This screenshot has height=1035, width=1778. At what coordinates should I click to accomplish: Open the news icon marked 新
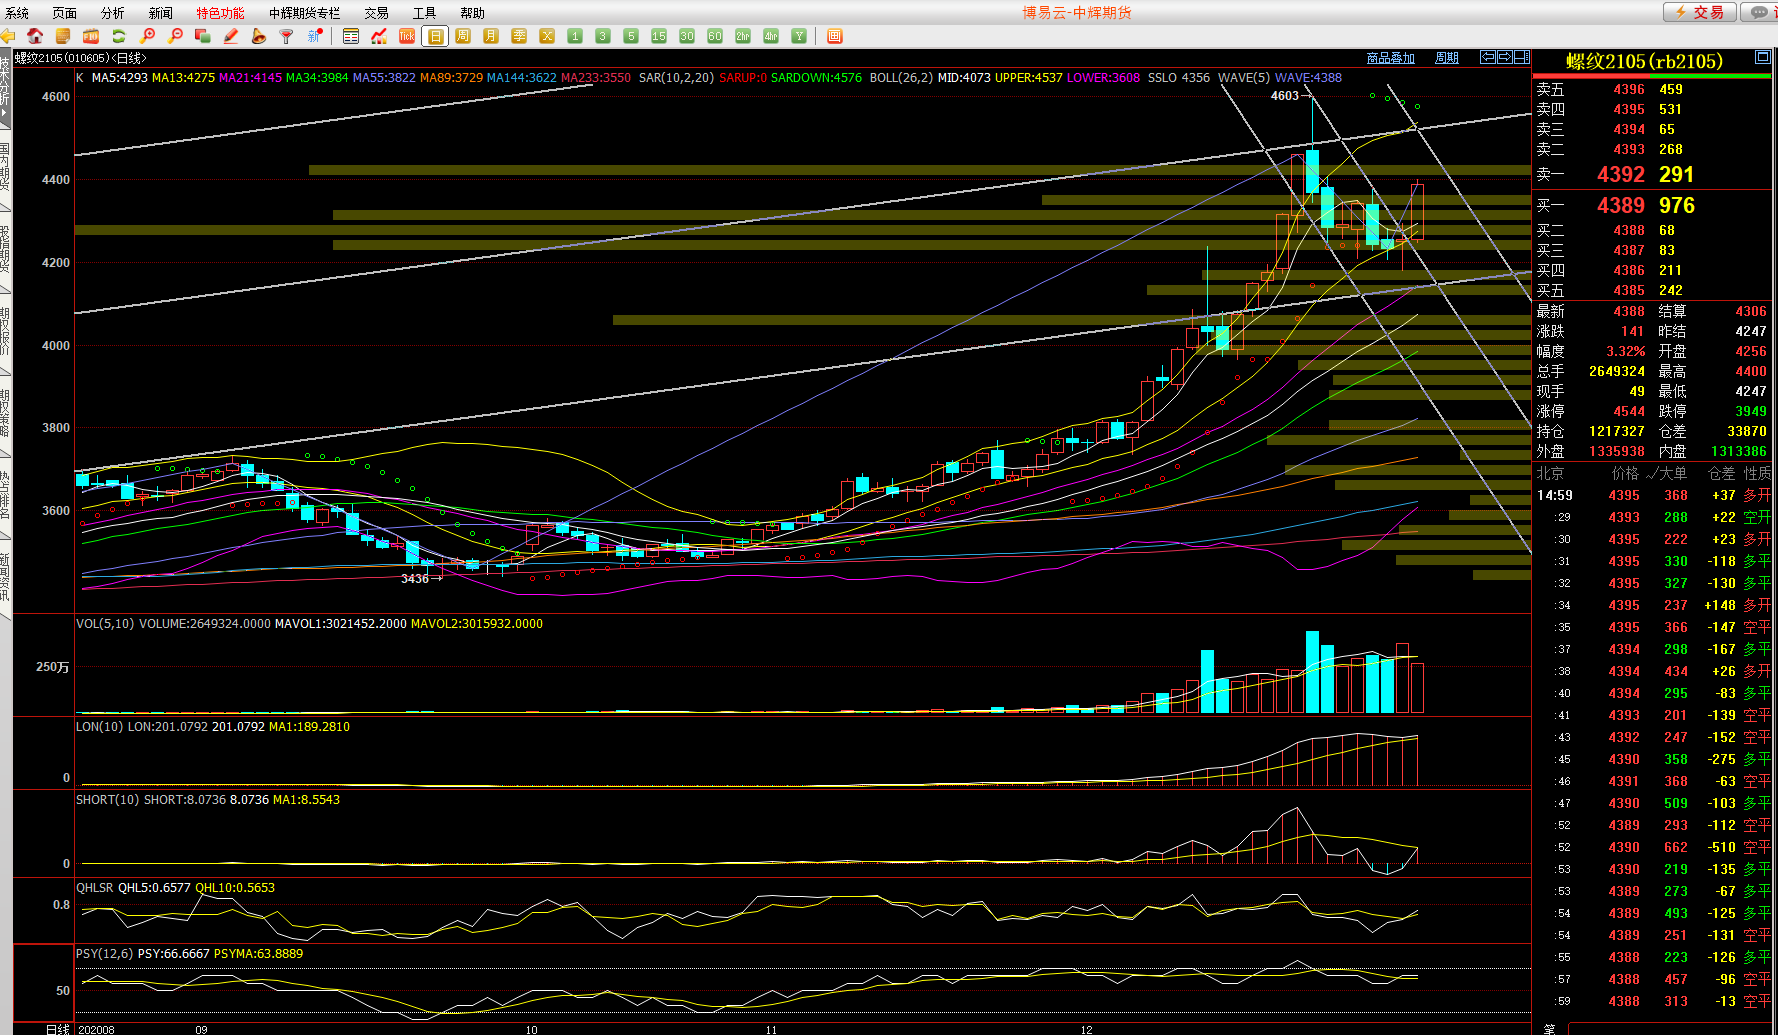(x=315, y=36)
